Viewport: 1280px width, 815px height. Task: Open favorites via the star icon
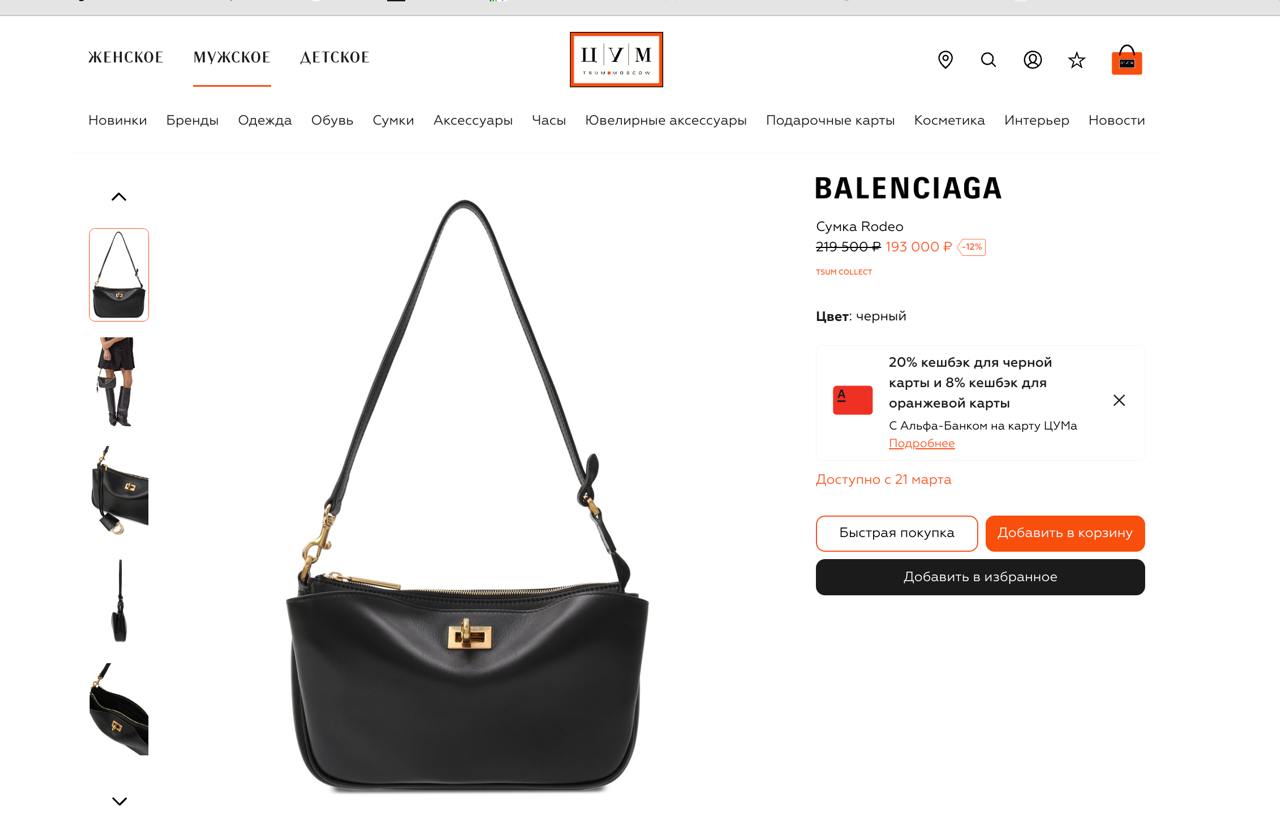click(x=1077, y=60)
